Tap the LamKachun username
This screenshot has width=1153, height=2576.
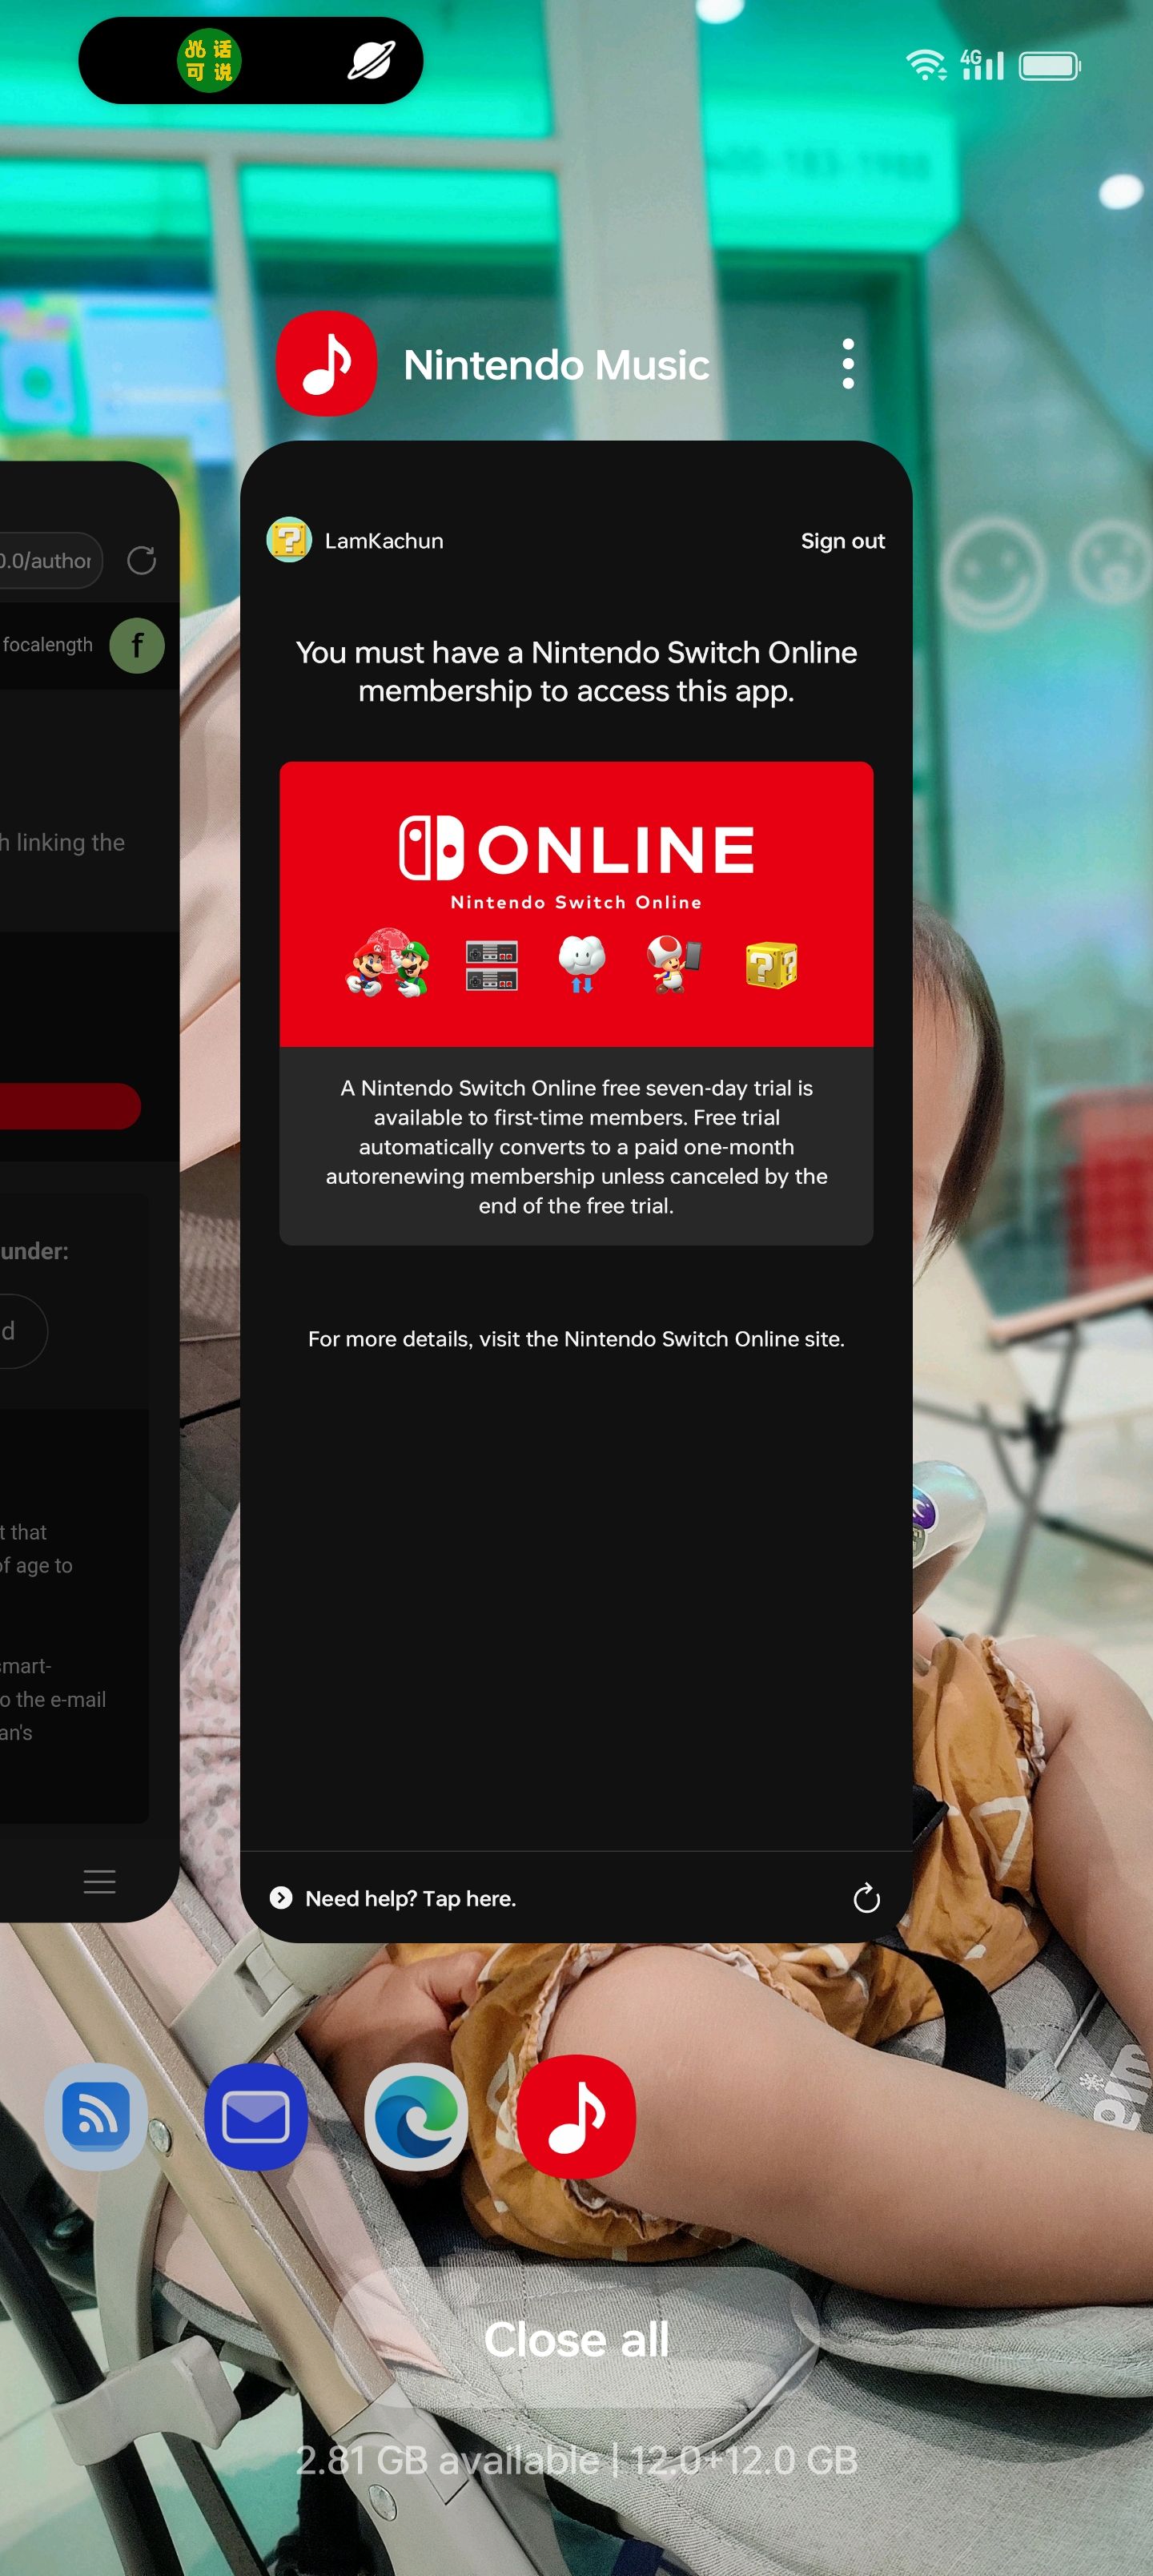[x=384, y=541]
